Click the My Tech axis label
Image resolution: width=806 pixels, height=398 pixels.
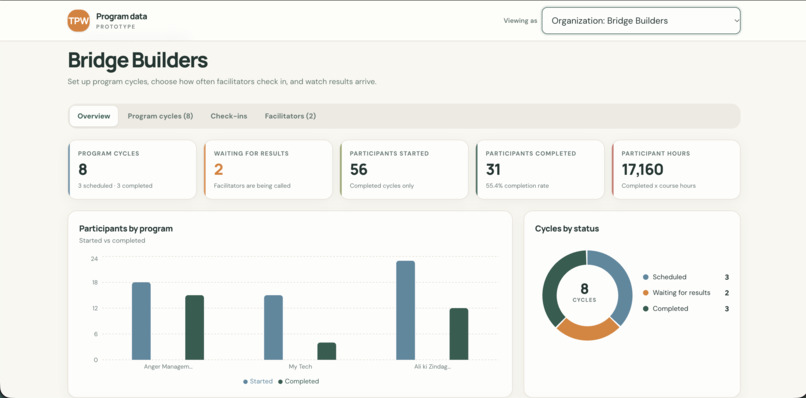click(x=300, y=367)
